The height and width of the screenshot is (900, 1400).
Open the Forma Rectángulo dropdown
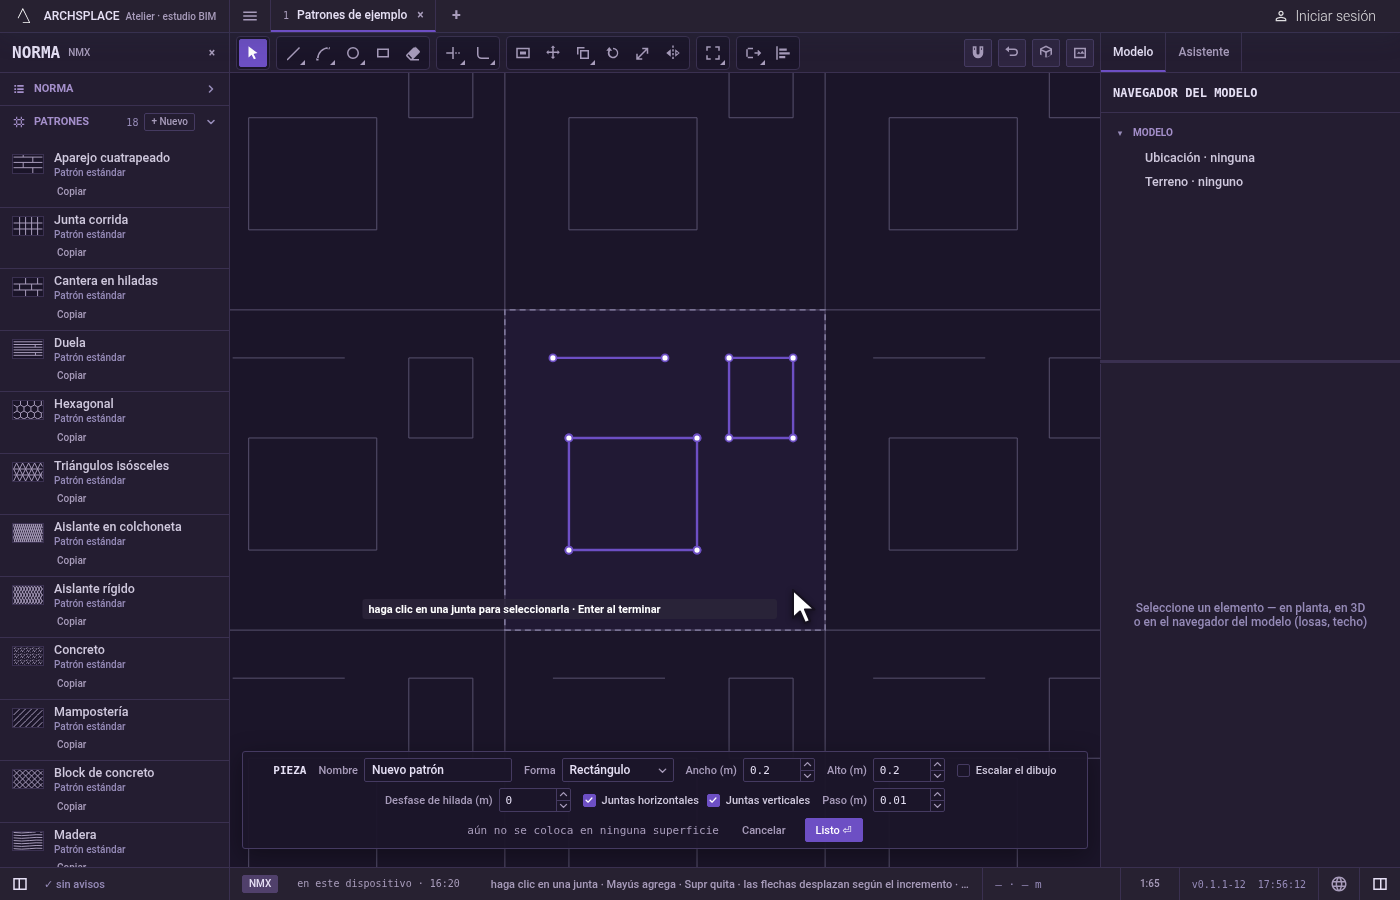tap(617, 770)
